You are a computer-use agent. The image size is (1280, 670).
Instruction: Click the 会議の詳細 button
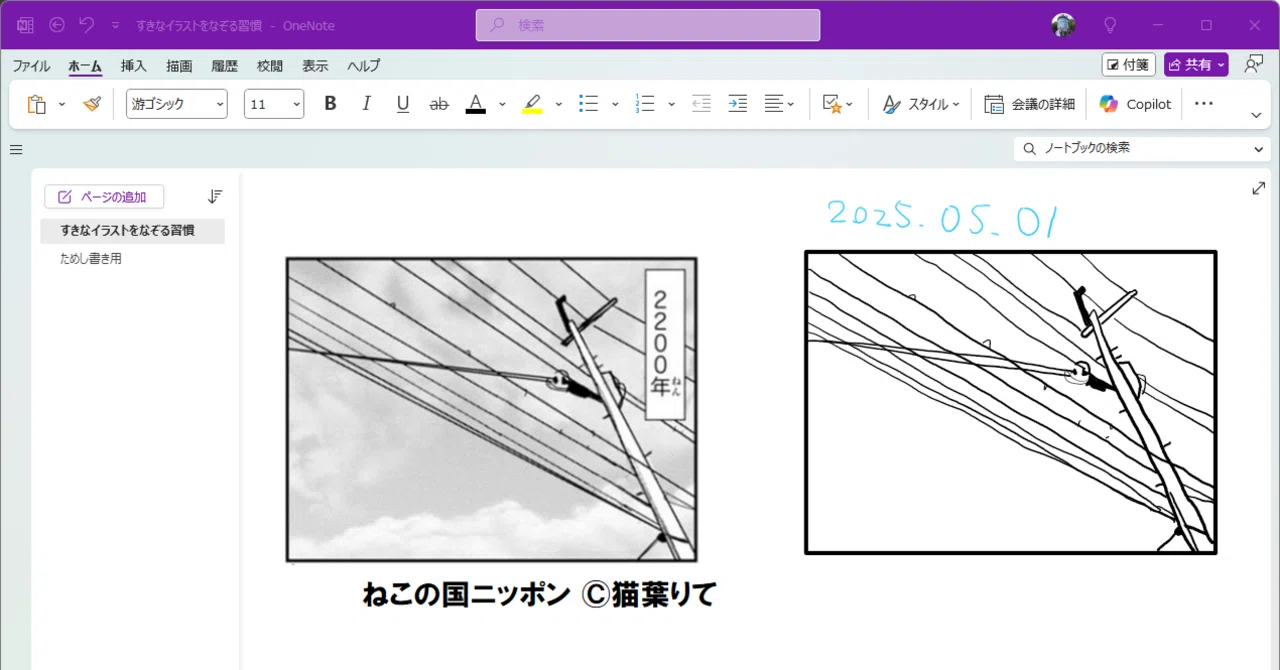point(1030,104)
